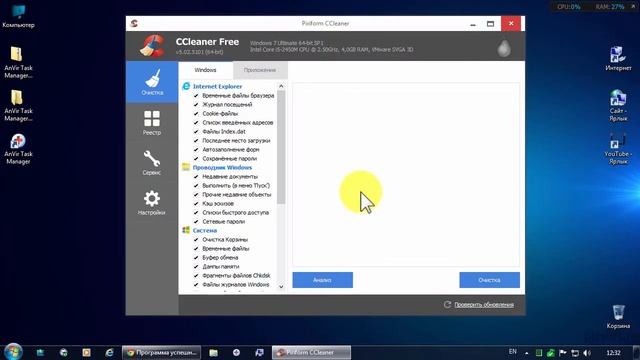640x360 pixels.
Task: Uncheck Временные файлы under Система
Action: point(196,249)
